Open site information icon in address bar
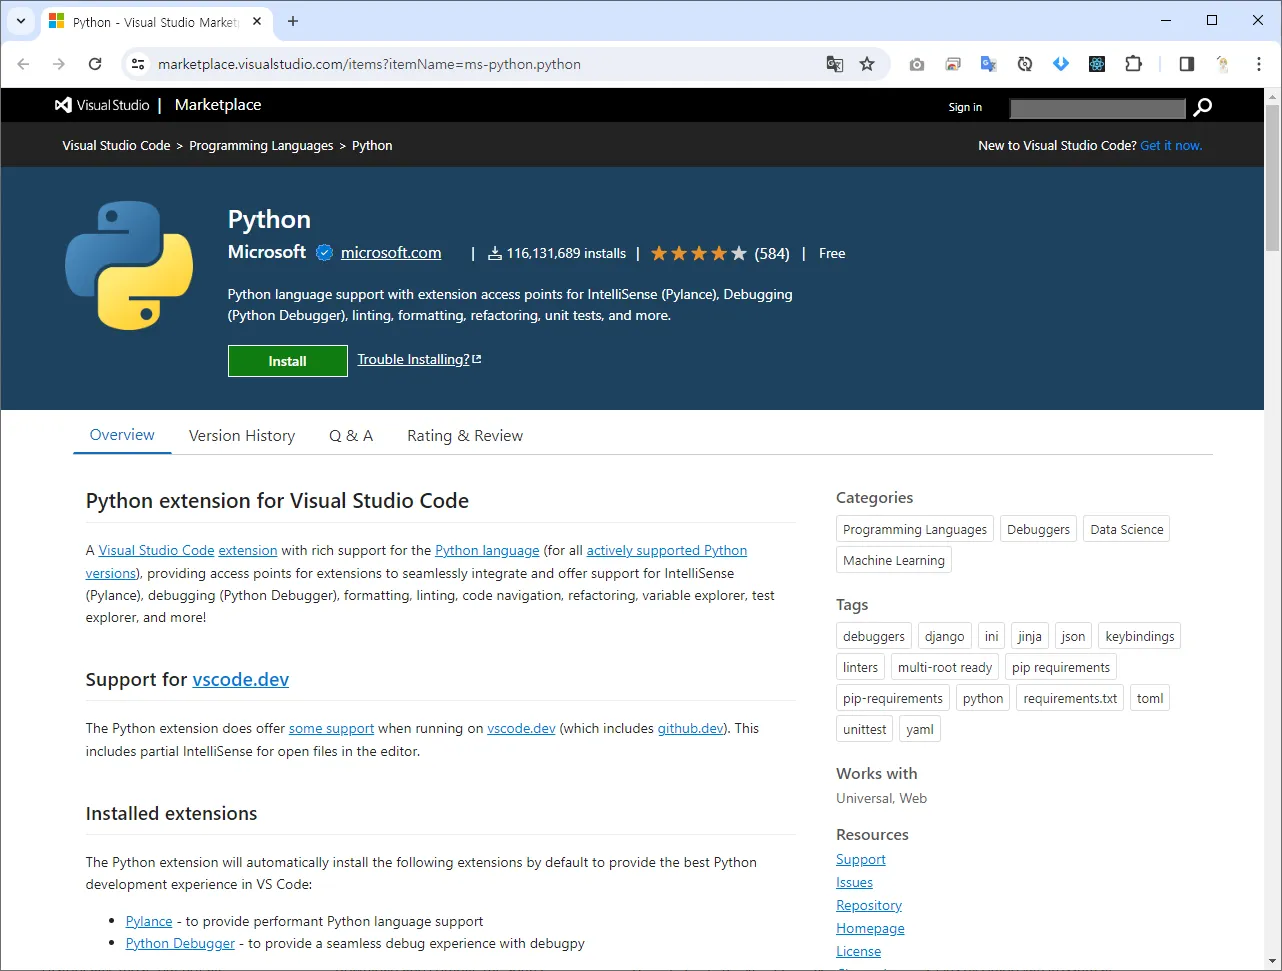 pos(137,64)
